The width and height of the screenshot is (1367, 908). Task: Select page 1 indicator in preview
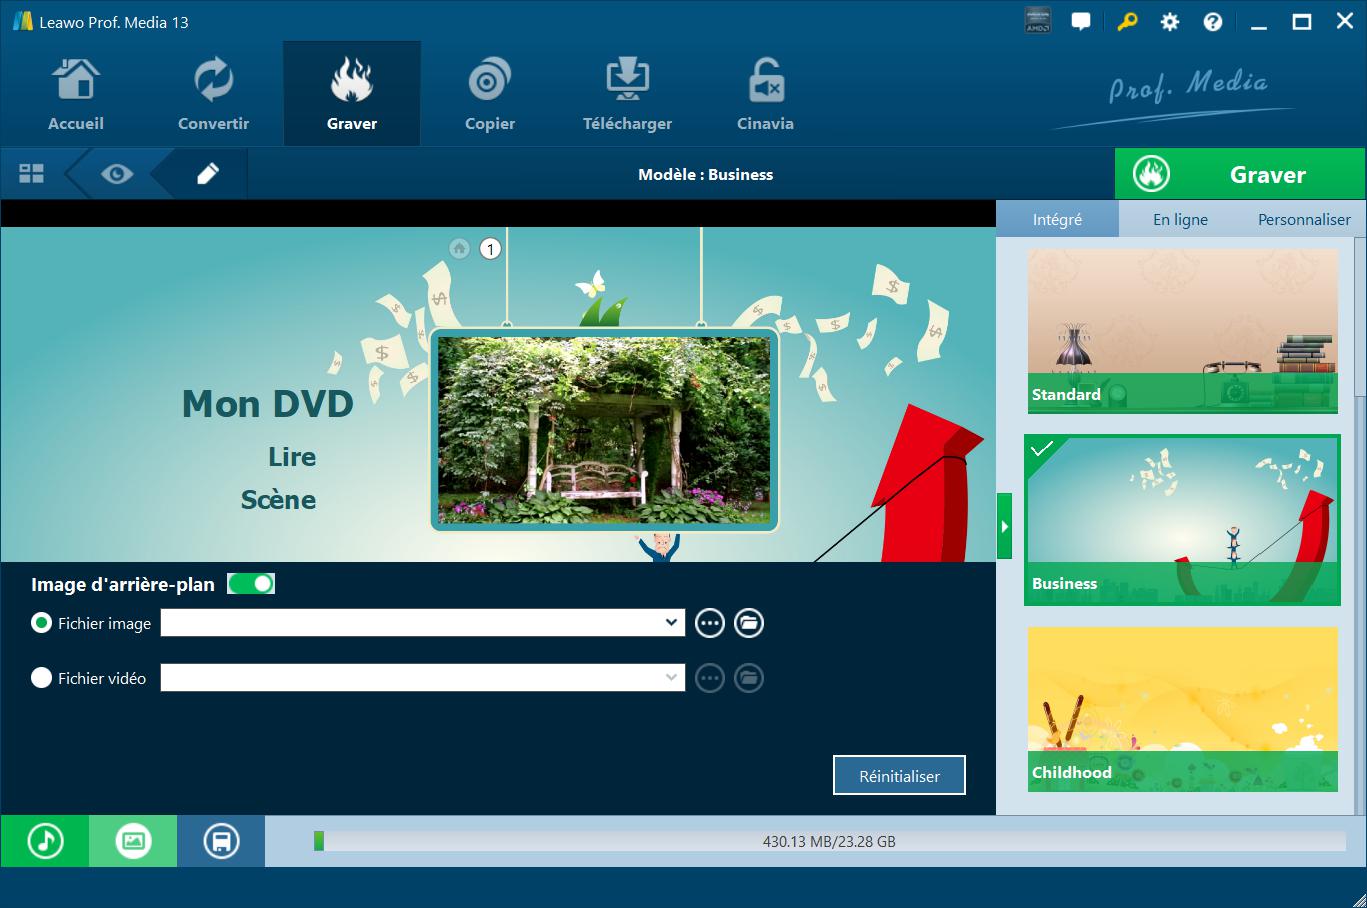(x=490, y=249)
